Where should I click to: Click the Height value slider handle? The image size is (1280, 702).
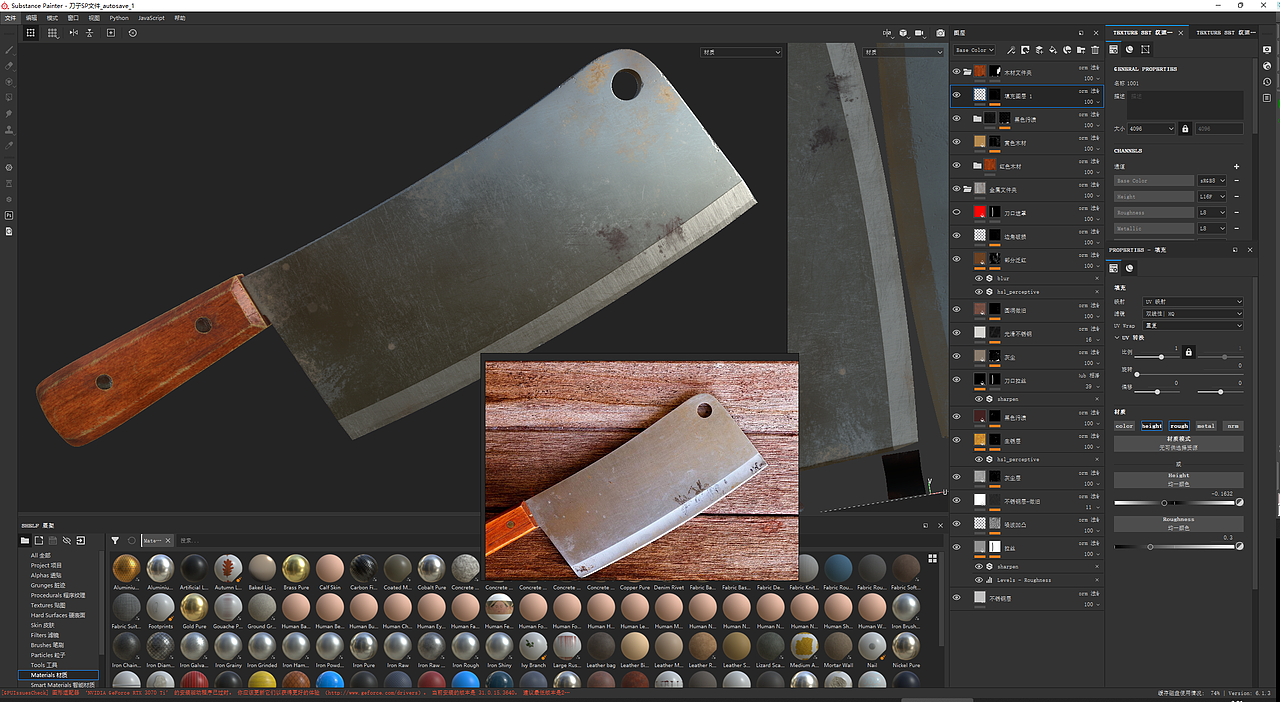[x=1163, y=503]
